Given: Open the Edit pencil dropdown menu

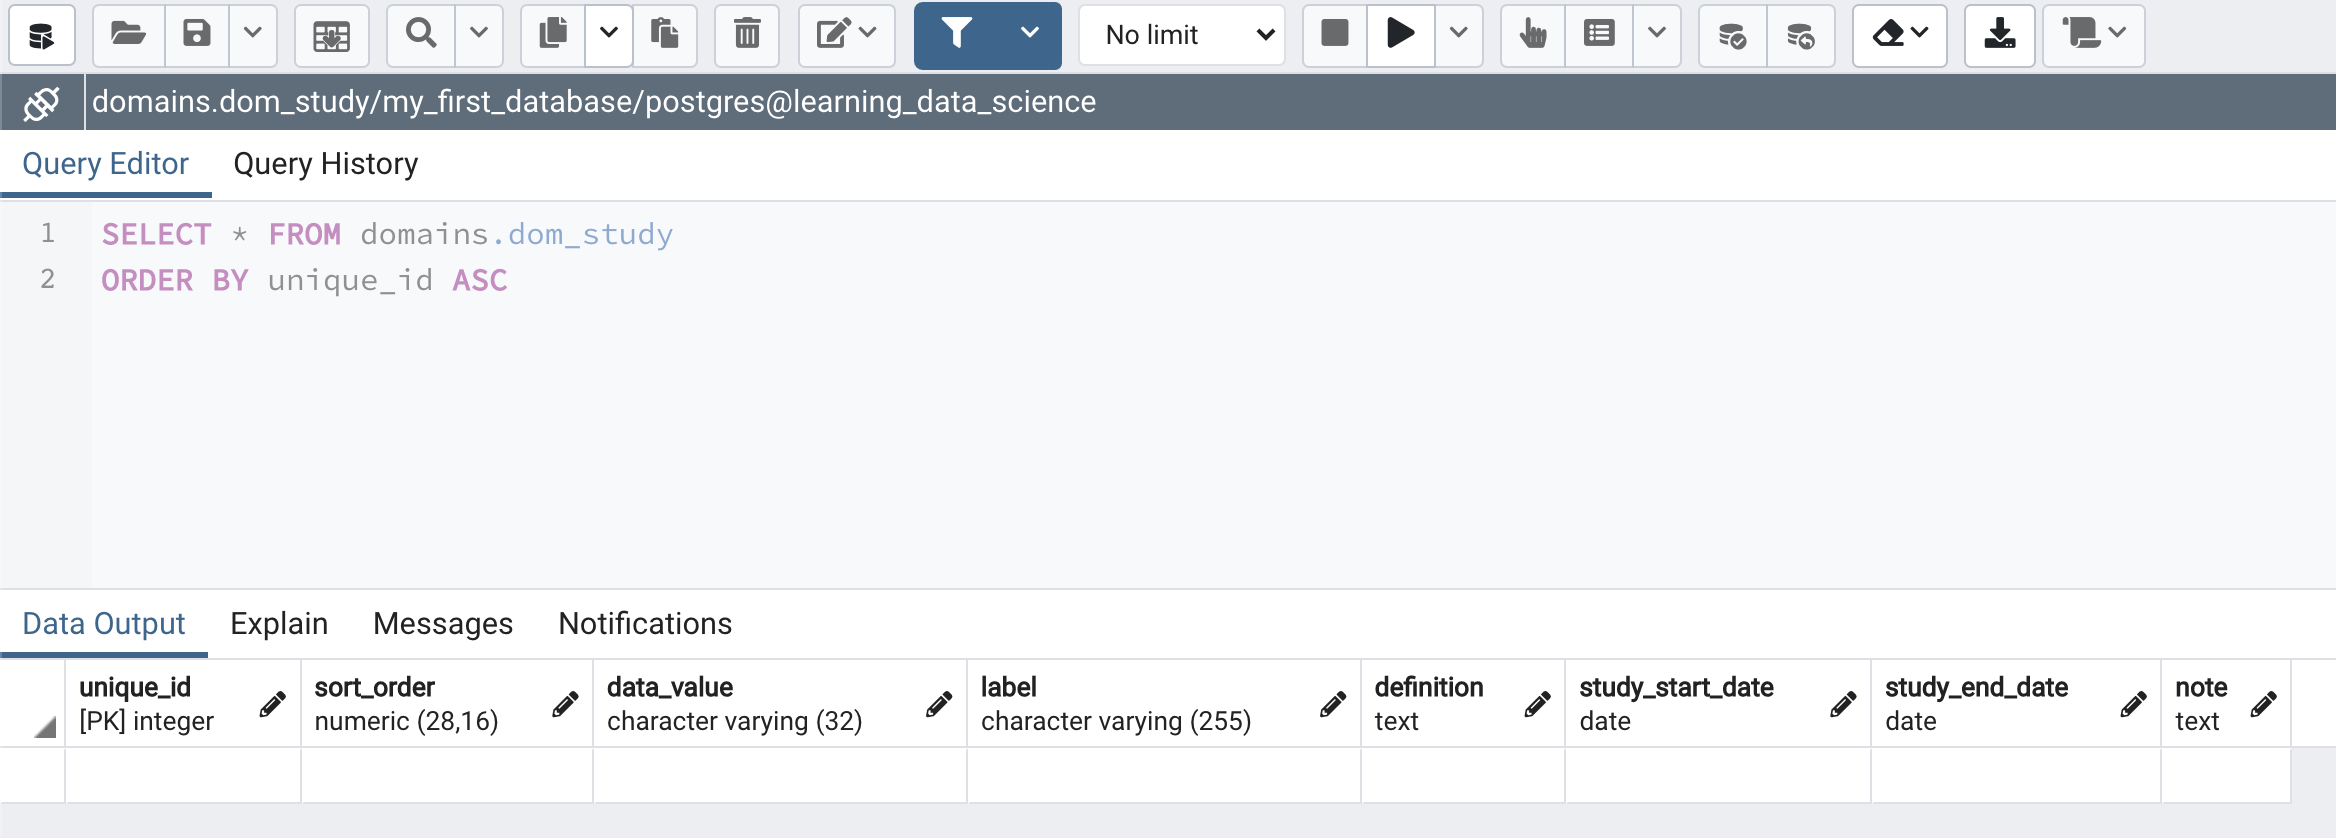Looking at the screenshot, I should click(x=846, y=35).
